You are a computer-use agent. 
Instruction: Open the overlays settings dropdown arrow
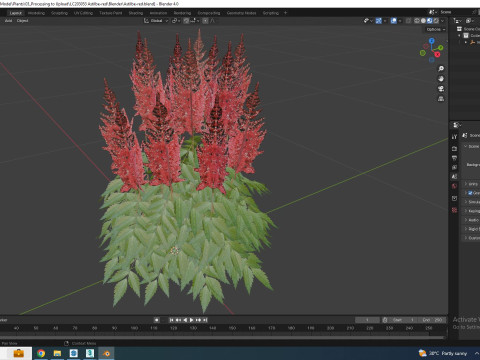click(400, 21)
